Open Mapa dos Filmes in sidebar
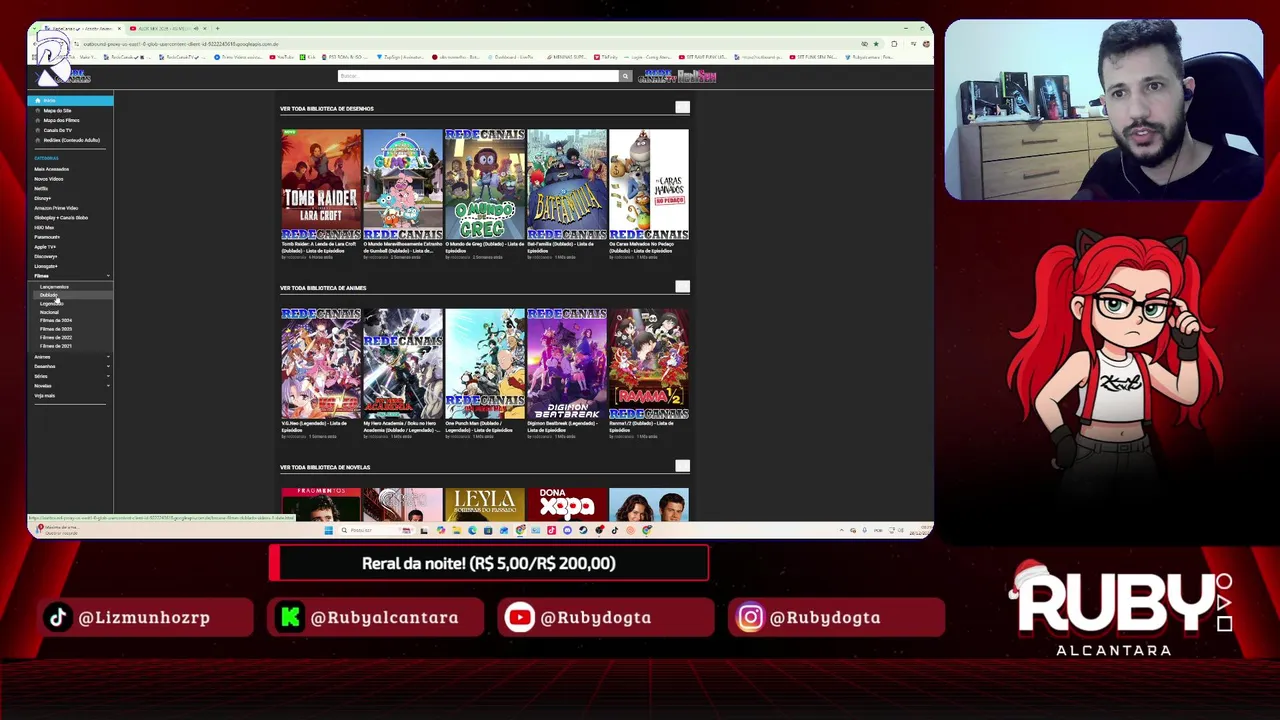1280x720 pixels. coord(61,120)
